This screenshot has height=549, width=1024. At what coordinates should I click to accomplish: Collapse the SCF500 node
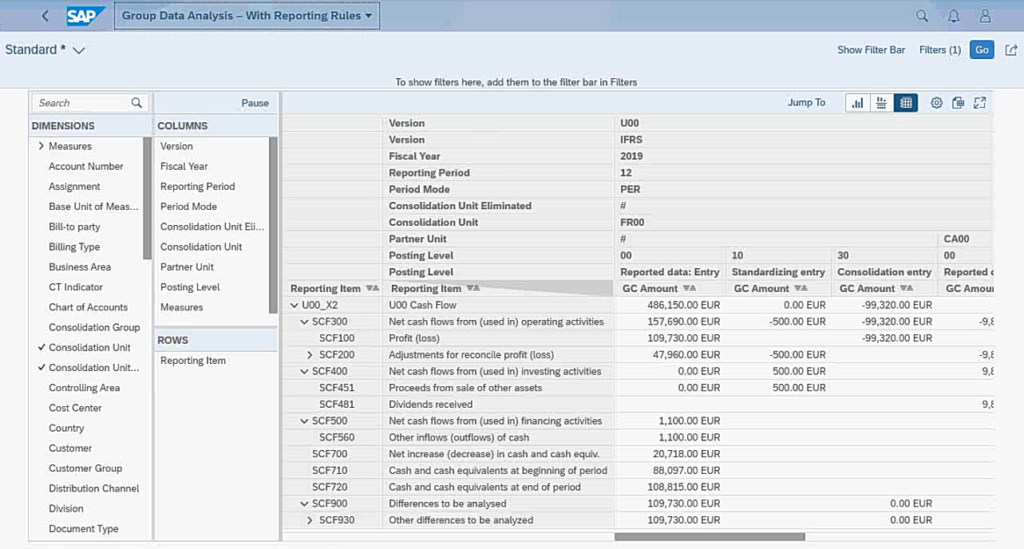(x=304, y=420)
